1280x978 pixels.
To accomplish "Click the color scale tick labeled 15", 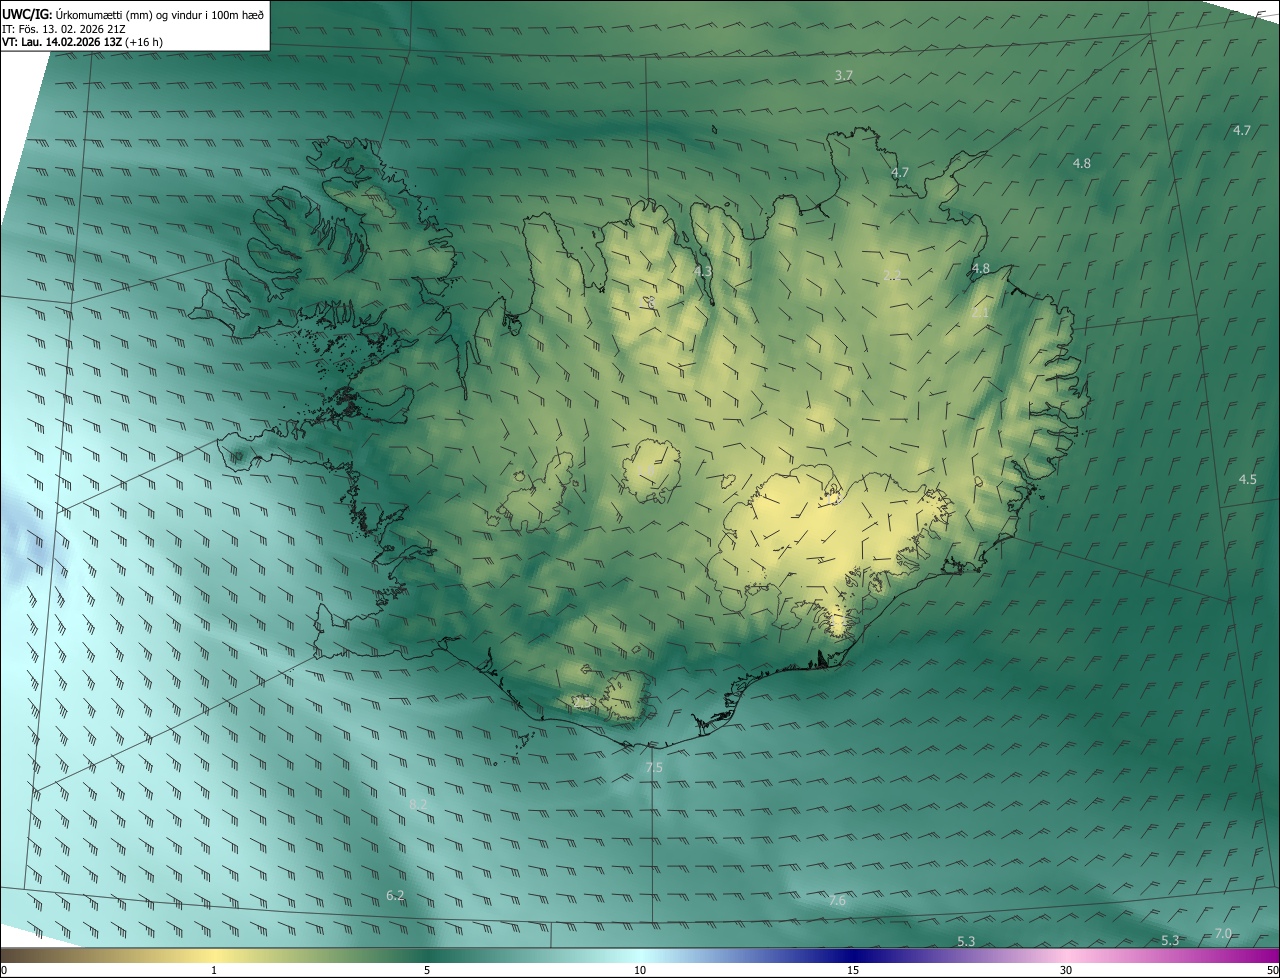I will coord(853,970).
